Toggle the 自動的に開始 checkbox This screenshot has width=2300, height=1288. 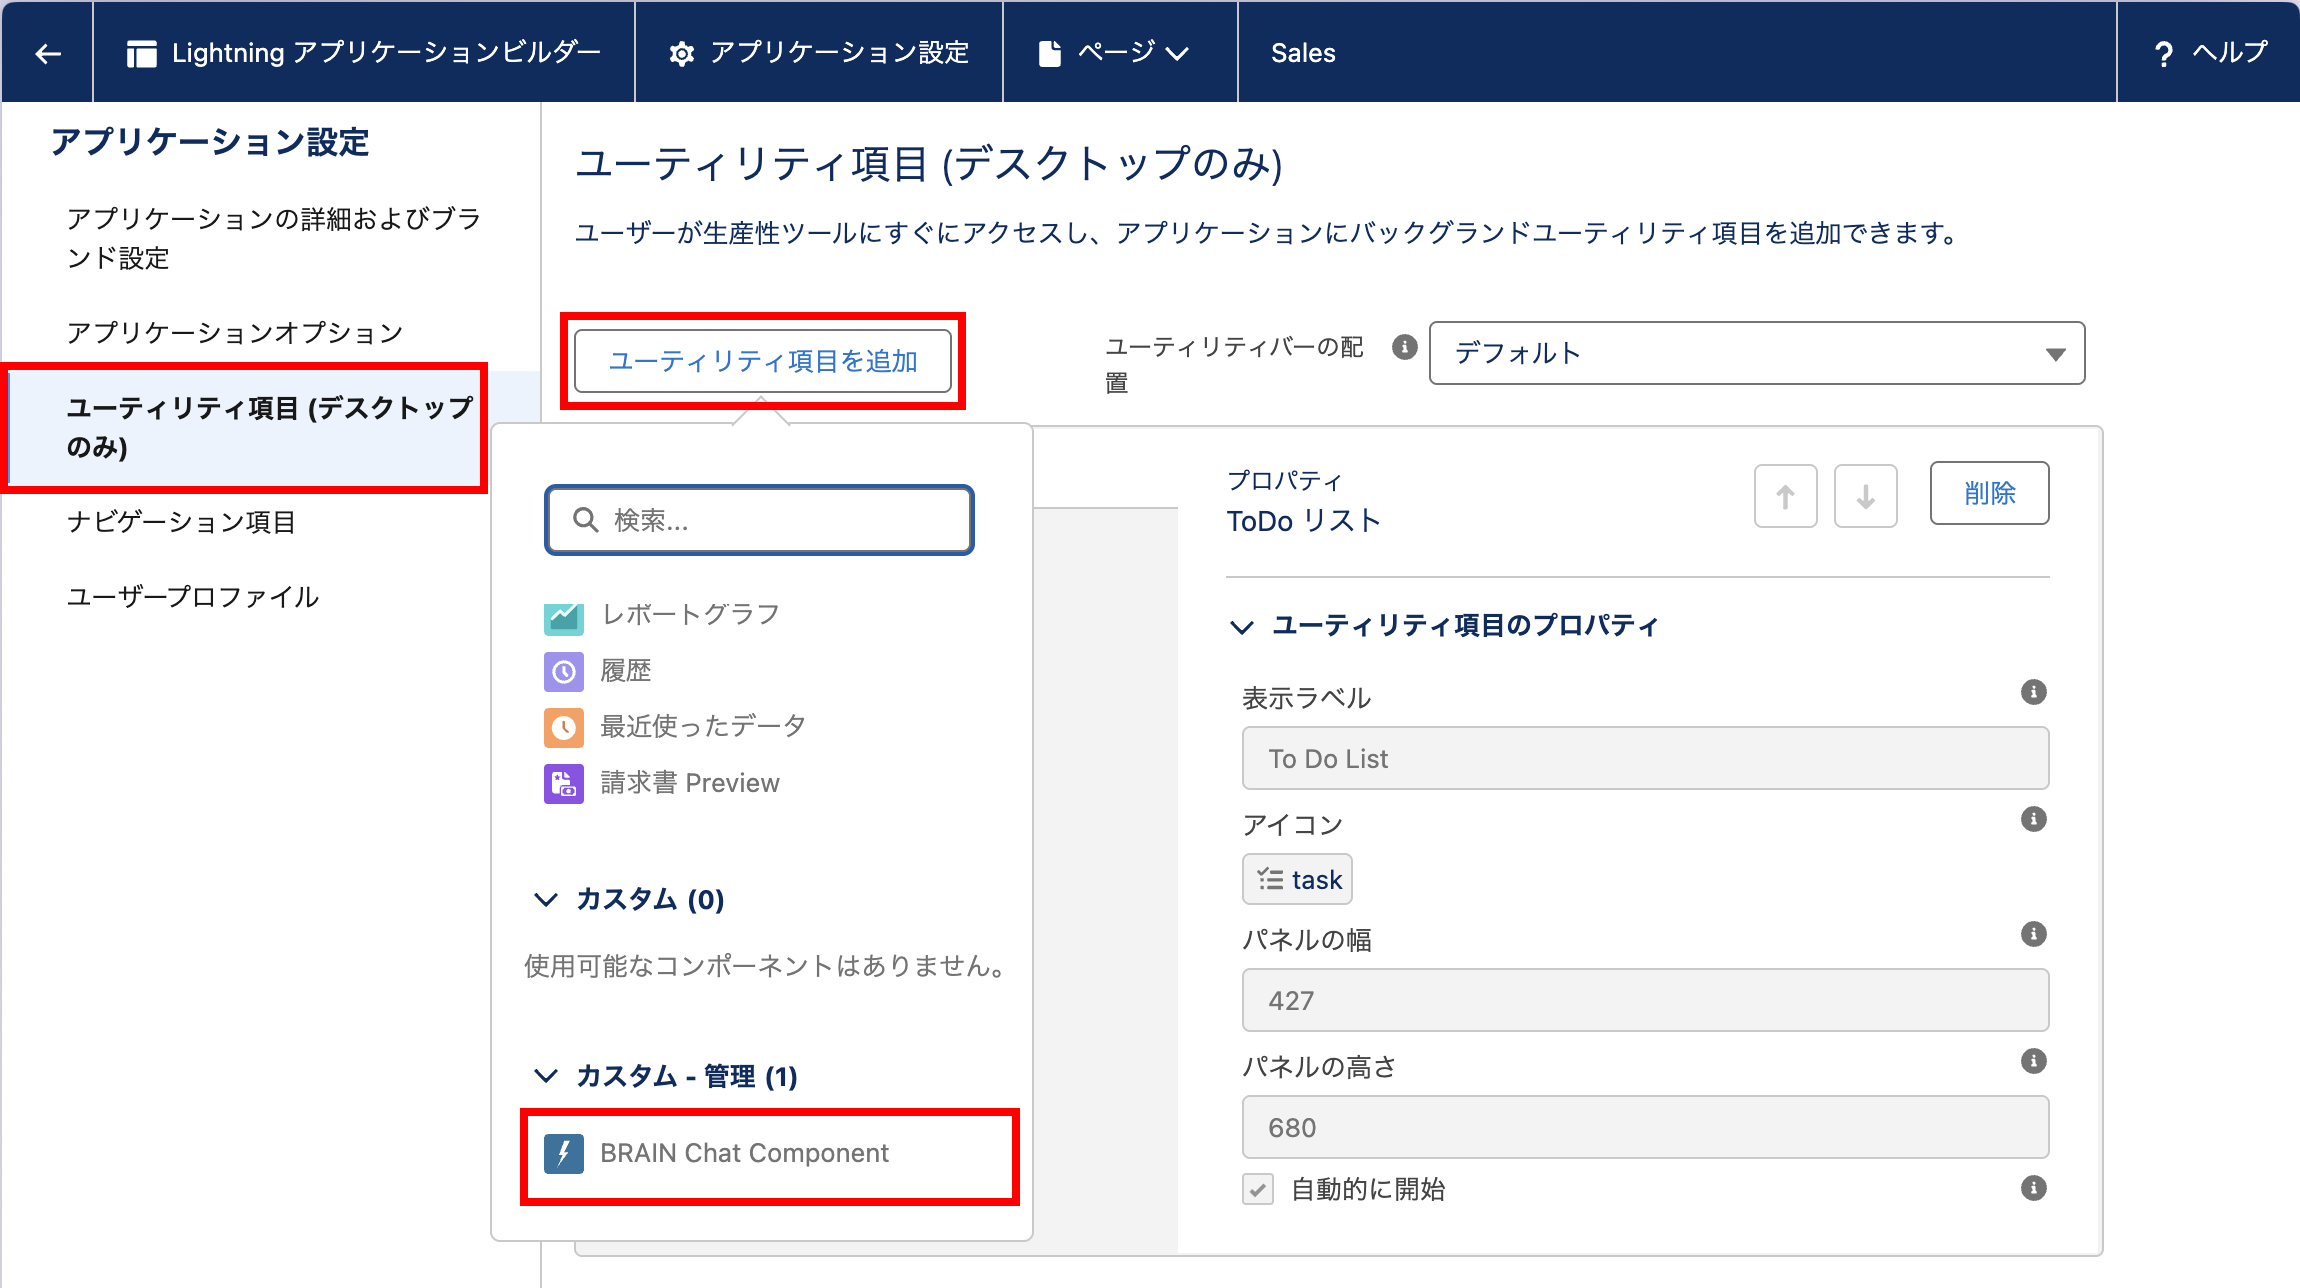point(1258,1189)
